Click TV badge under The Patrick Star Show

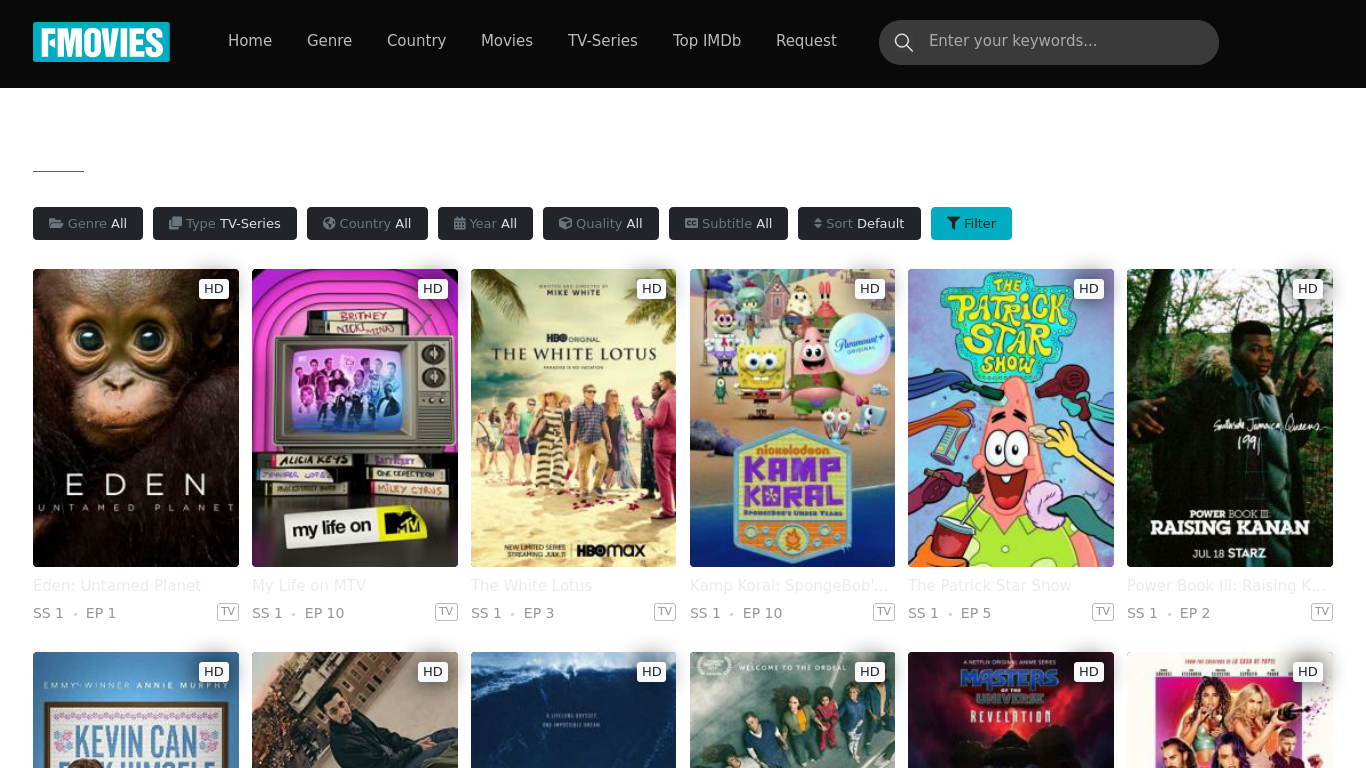pyautogui.click(x=1103, y=611)
